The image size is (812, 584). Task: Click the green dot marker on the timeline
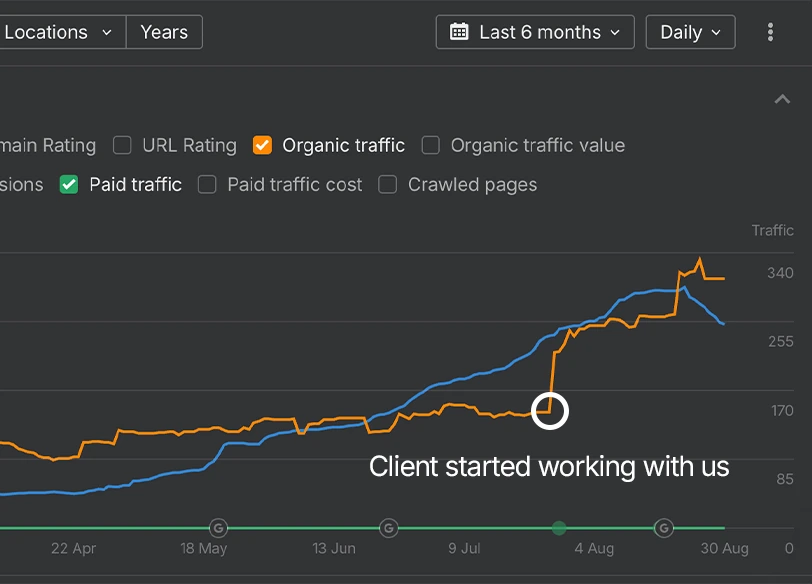(x=559, y=528)
